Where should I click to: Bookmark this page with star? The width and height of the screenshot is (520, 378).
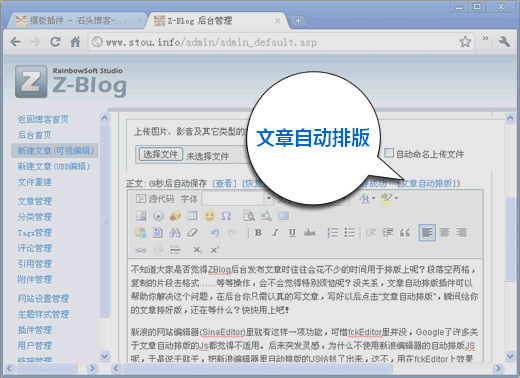point(465,42)
